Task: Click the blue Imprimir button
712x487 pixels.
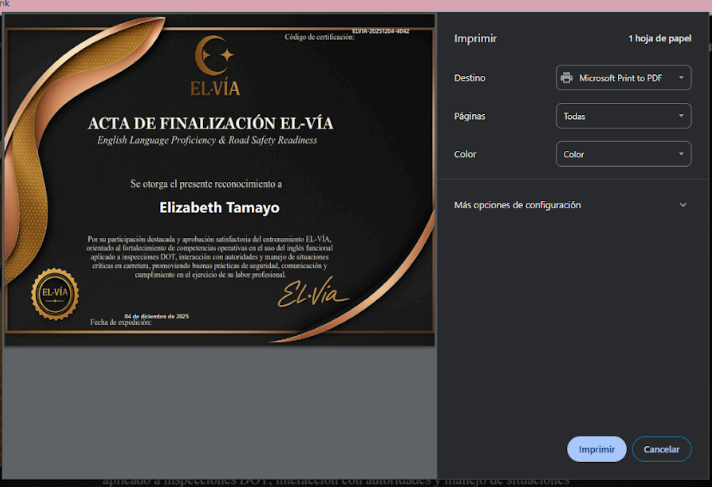Action: pyautogui.click(x=596, y=449)
